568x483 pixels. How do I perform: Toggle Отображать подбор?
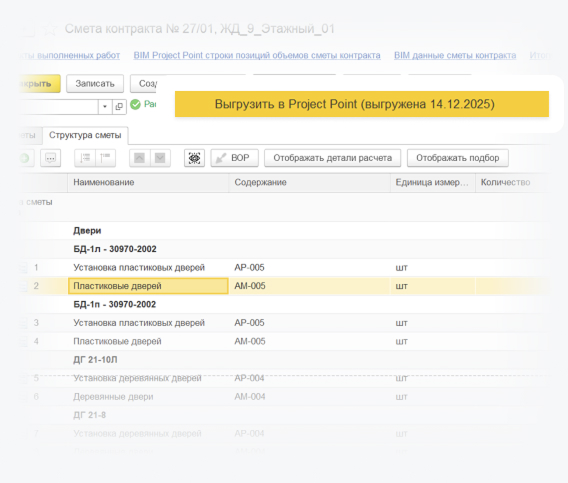click(x=458, y=158)
